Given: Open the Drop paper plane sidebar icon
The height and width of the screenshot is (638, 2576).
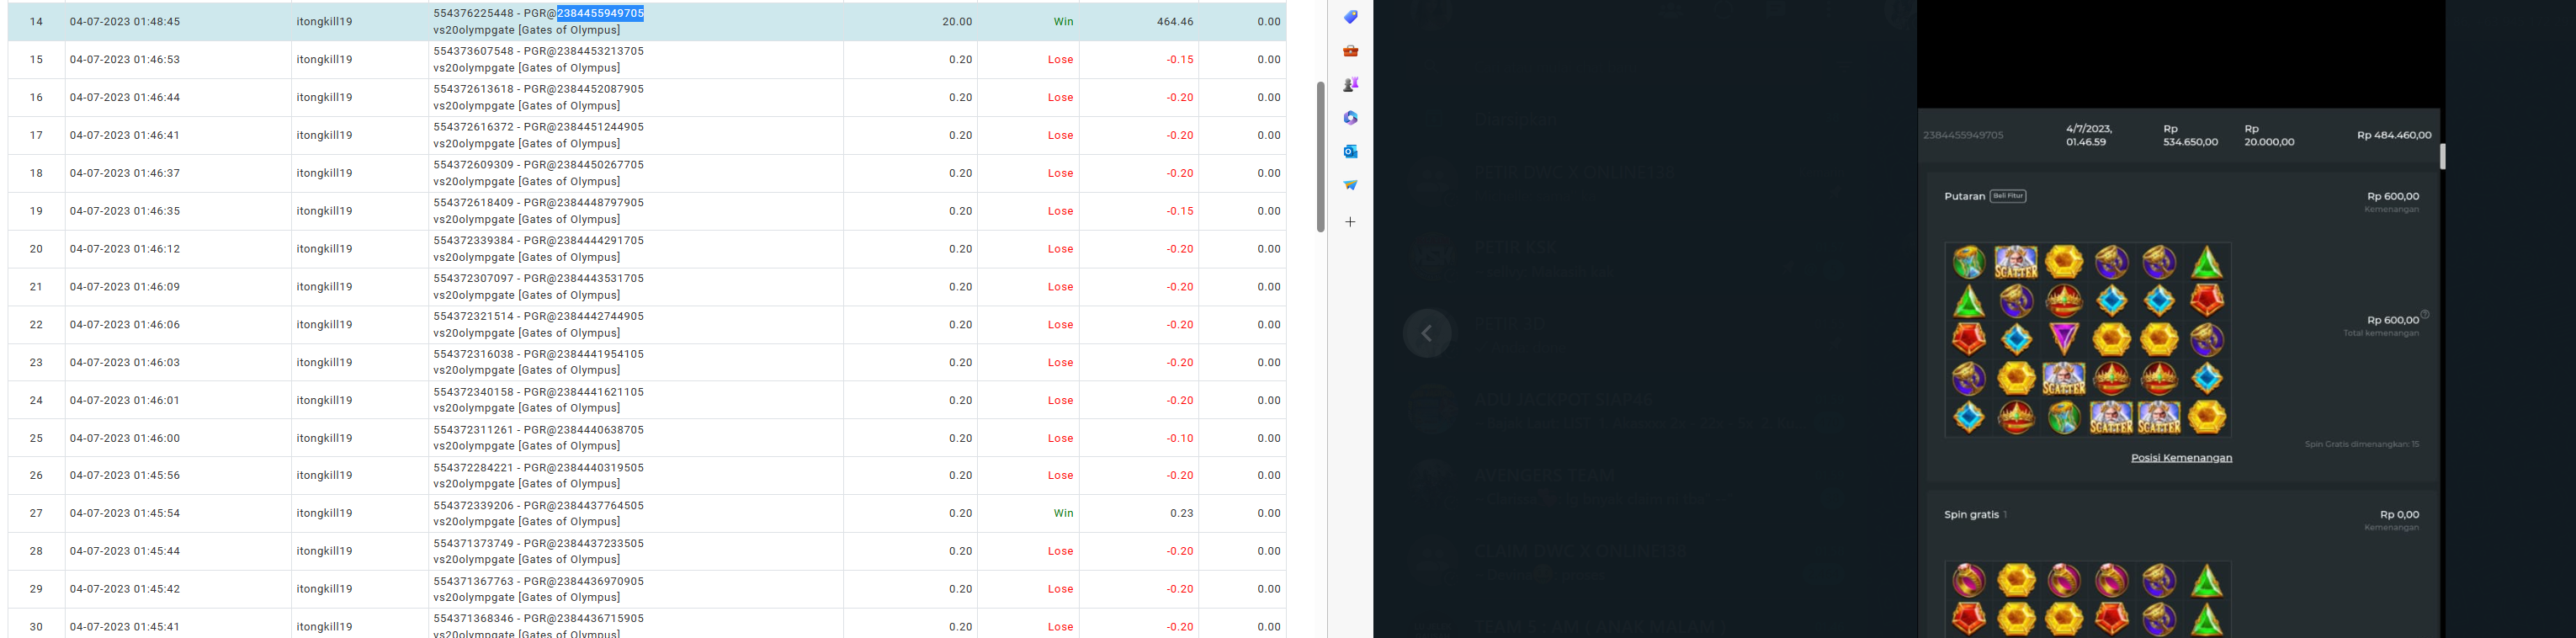Looking at the screenshot, I should click(x=1350, y=185).
